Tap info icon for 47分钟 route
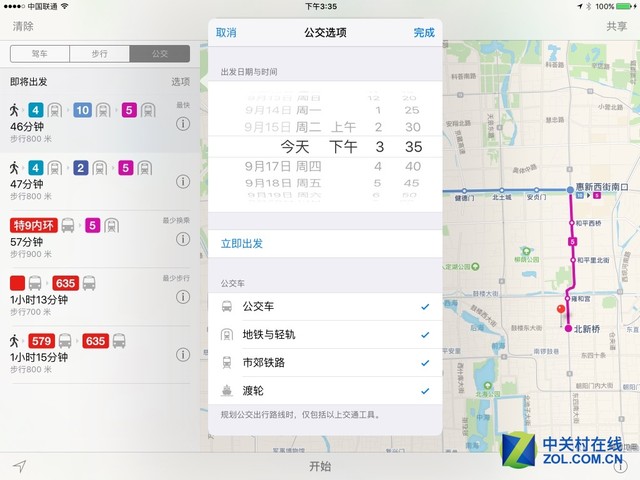Screen dimensions: 640x480 click(x=183, y=182)
